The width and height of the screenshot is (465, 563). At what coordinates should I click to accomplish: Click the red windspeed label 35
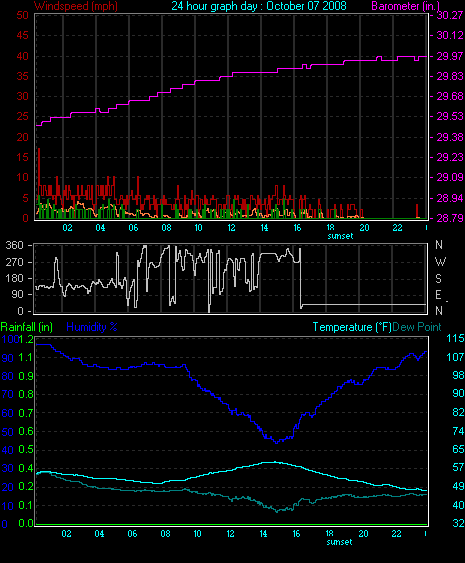point(22,76)
